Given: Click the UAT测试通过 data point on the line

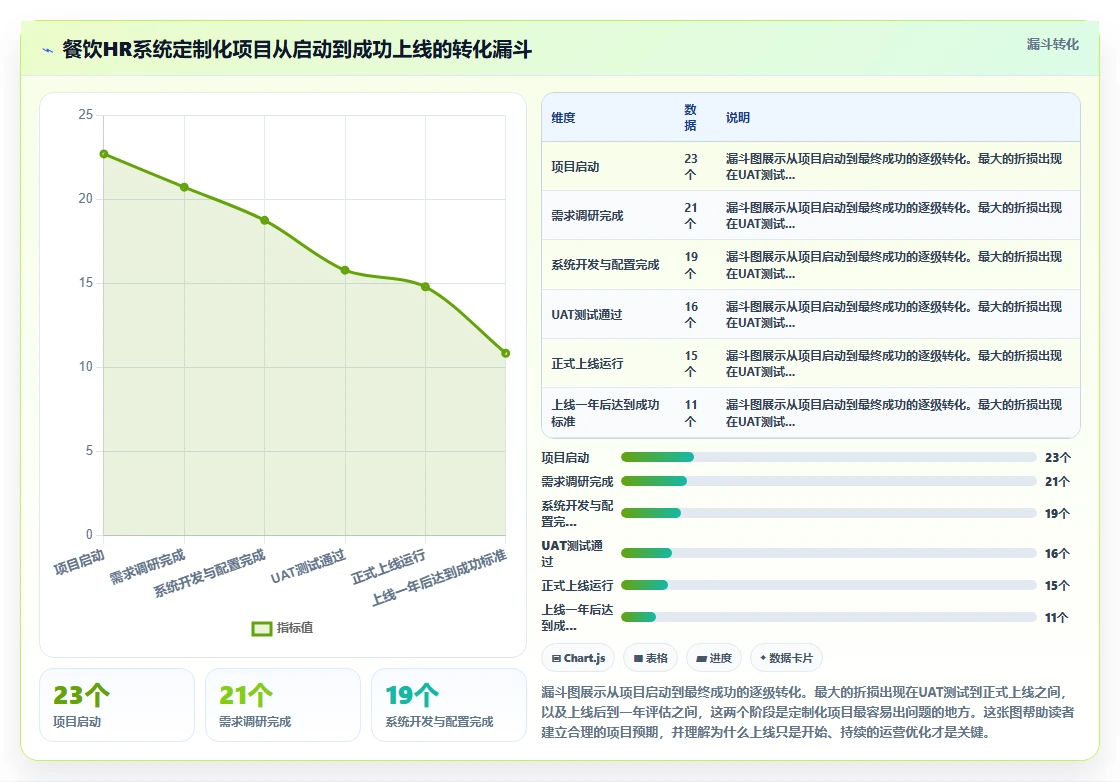Looking at the screenshot, I should (345, 270).
